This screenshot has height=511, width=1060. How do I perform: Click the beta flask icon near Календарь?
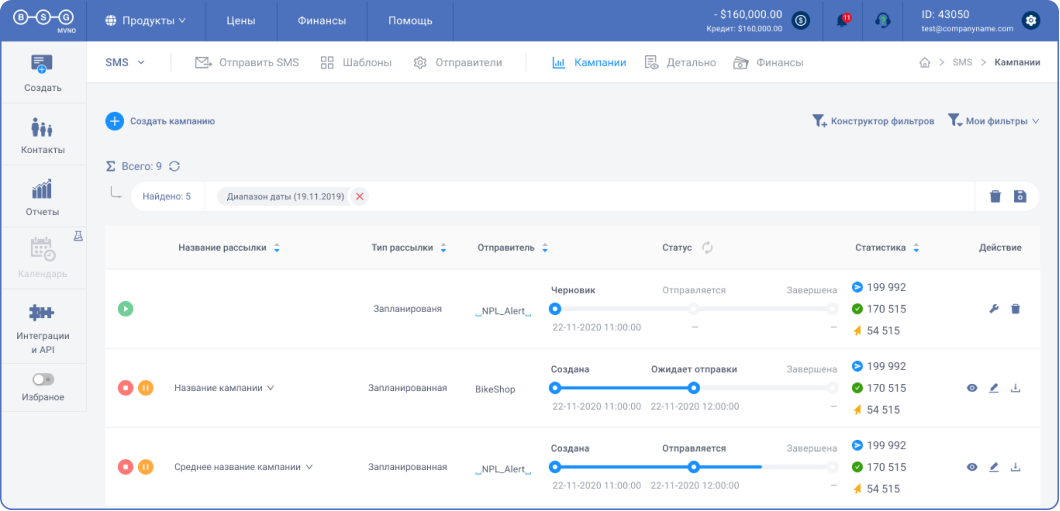78,235
